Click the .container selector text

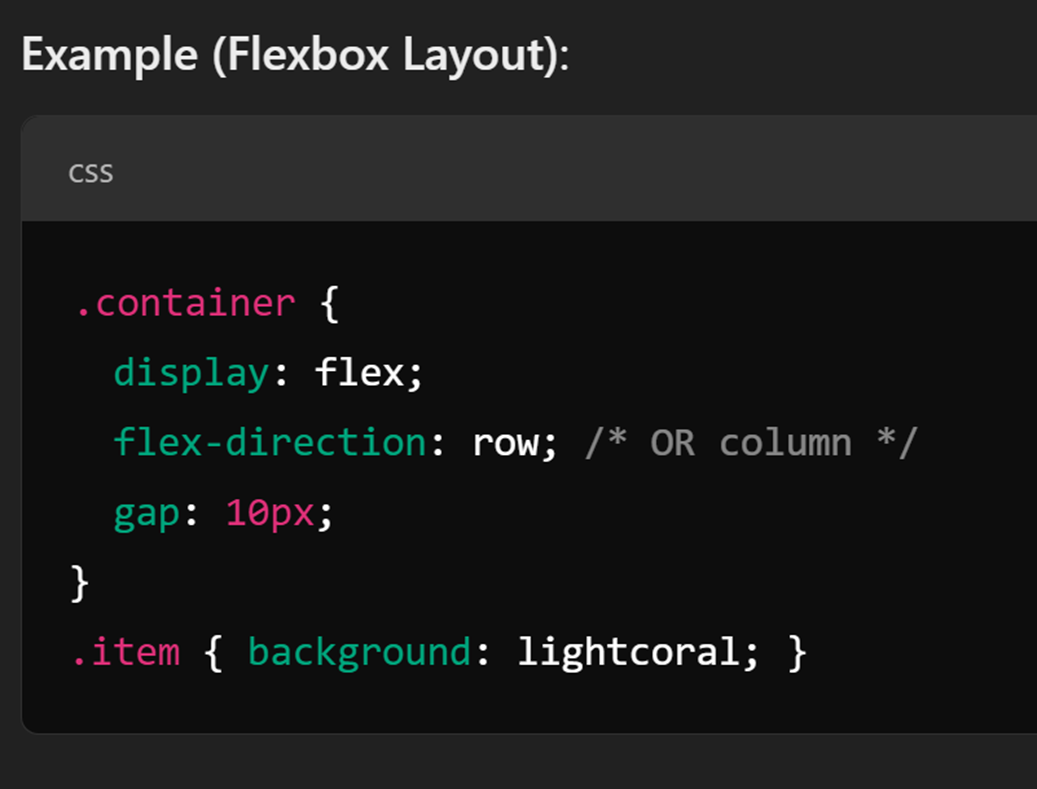click(185, 302)
